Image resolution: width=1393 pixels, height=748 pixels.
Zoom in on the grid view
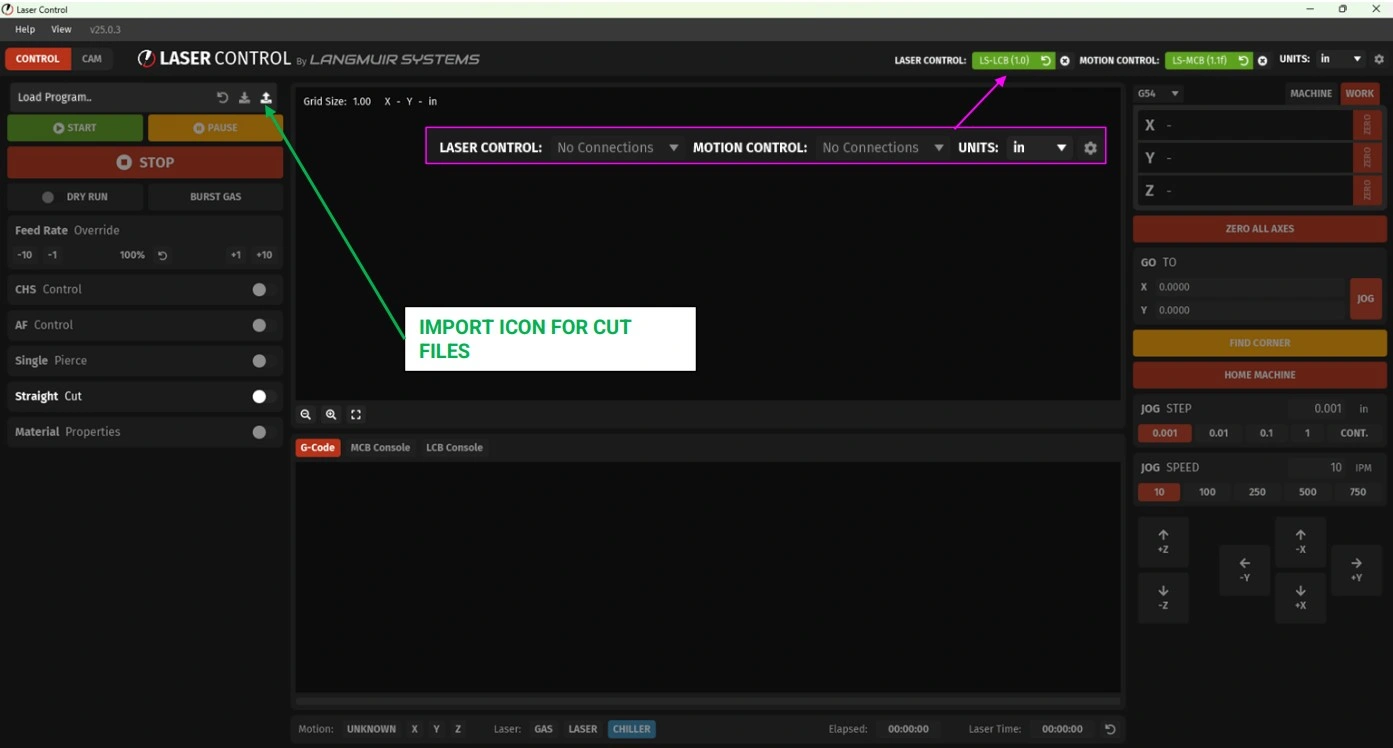click(x=331, y=415)
